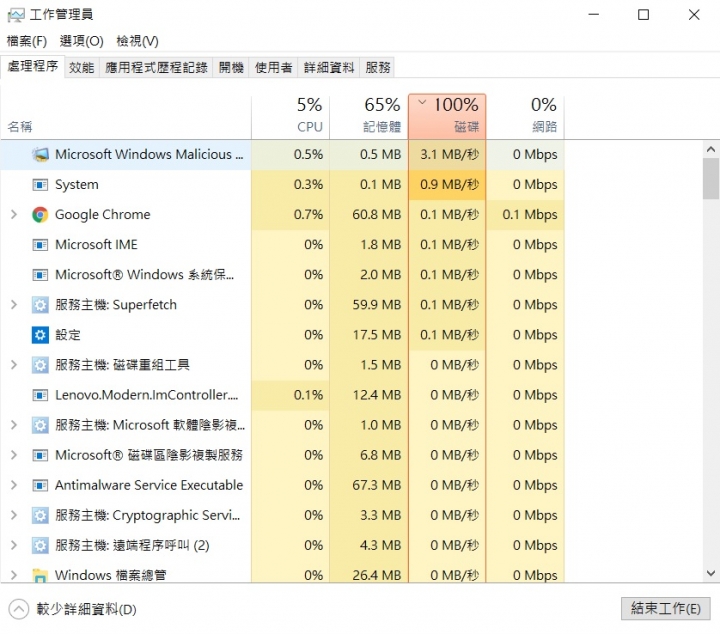The image size is (720, 634).
Task: Switch to the 詳細資料 tab
Action: pyautogui.click(x=329, y=68)
